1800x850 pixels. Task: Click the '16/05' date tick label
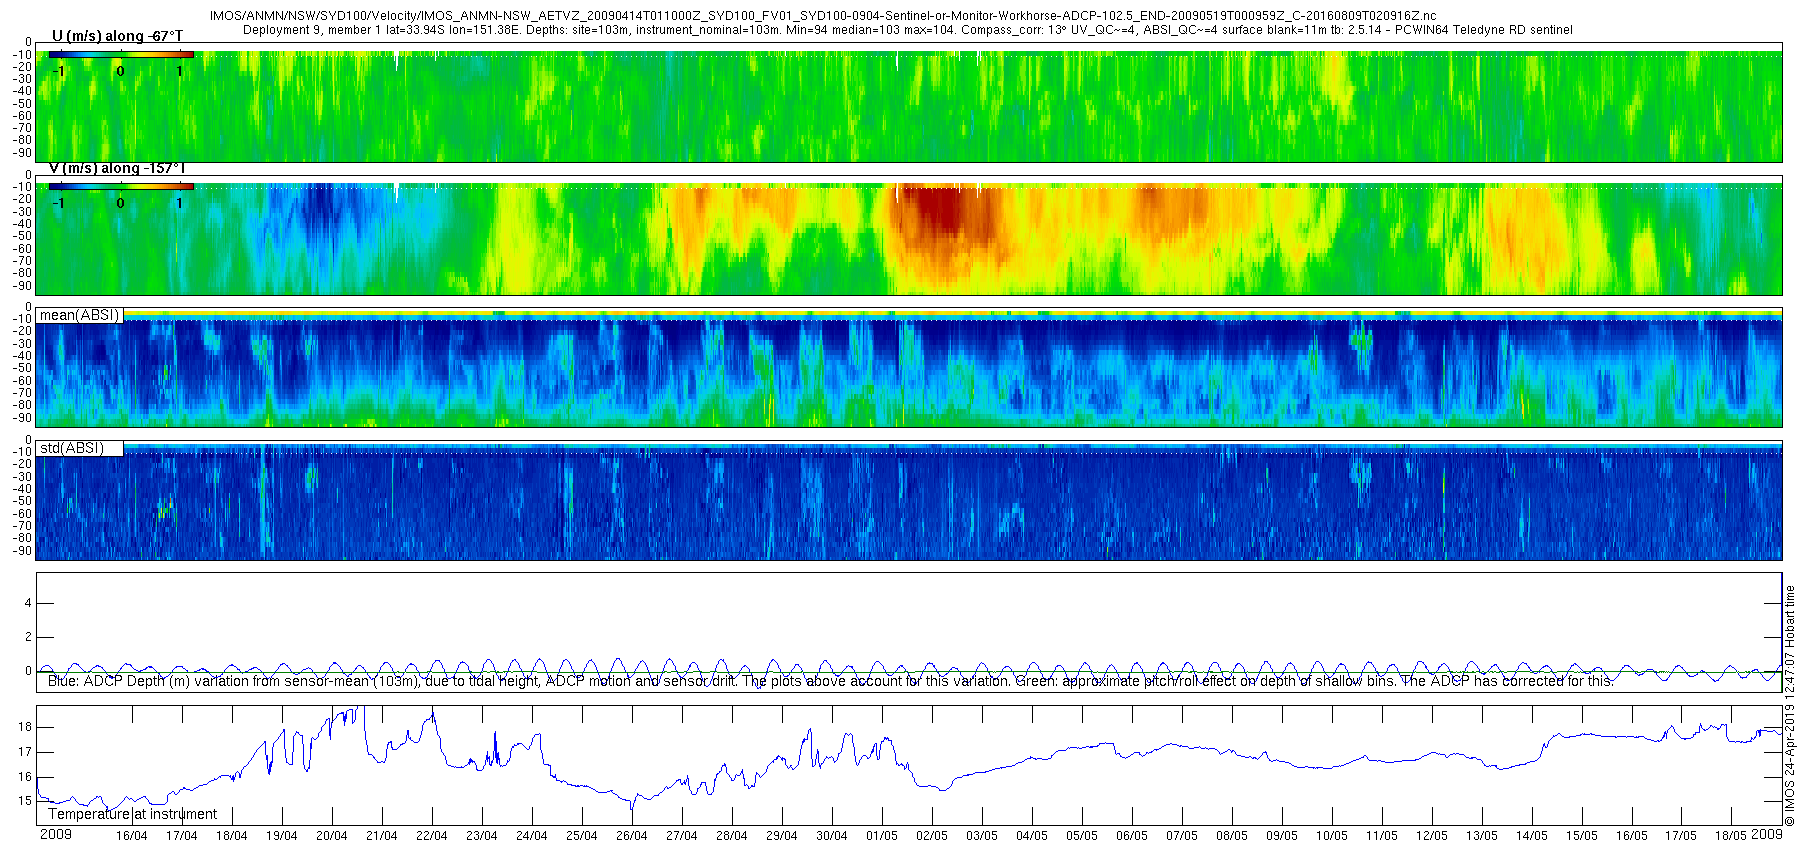point(1632,836)
